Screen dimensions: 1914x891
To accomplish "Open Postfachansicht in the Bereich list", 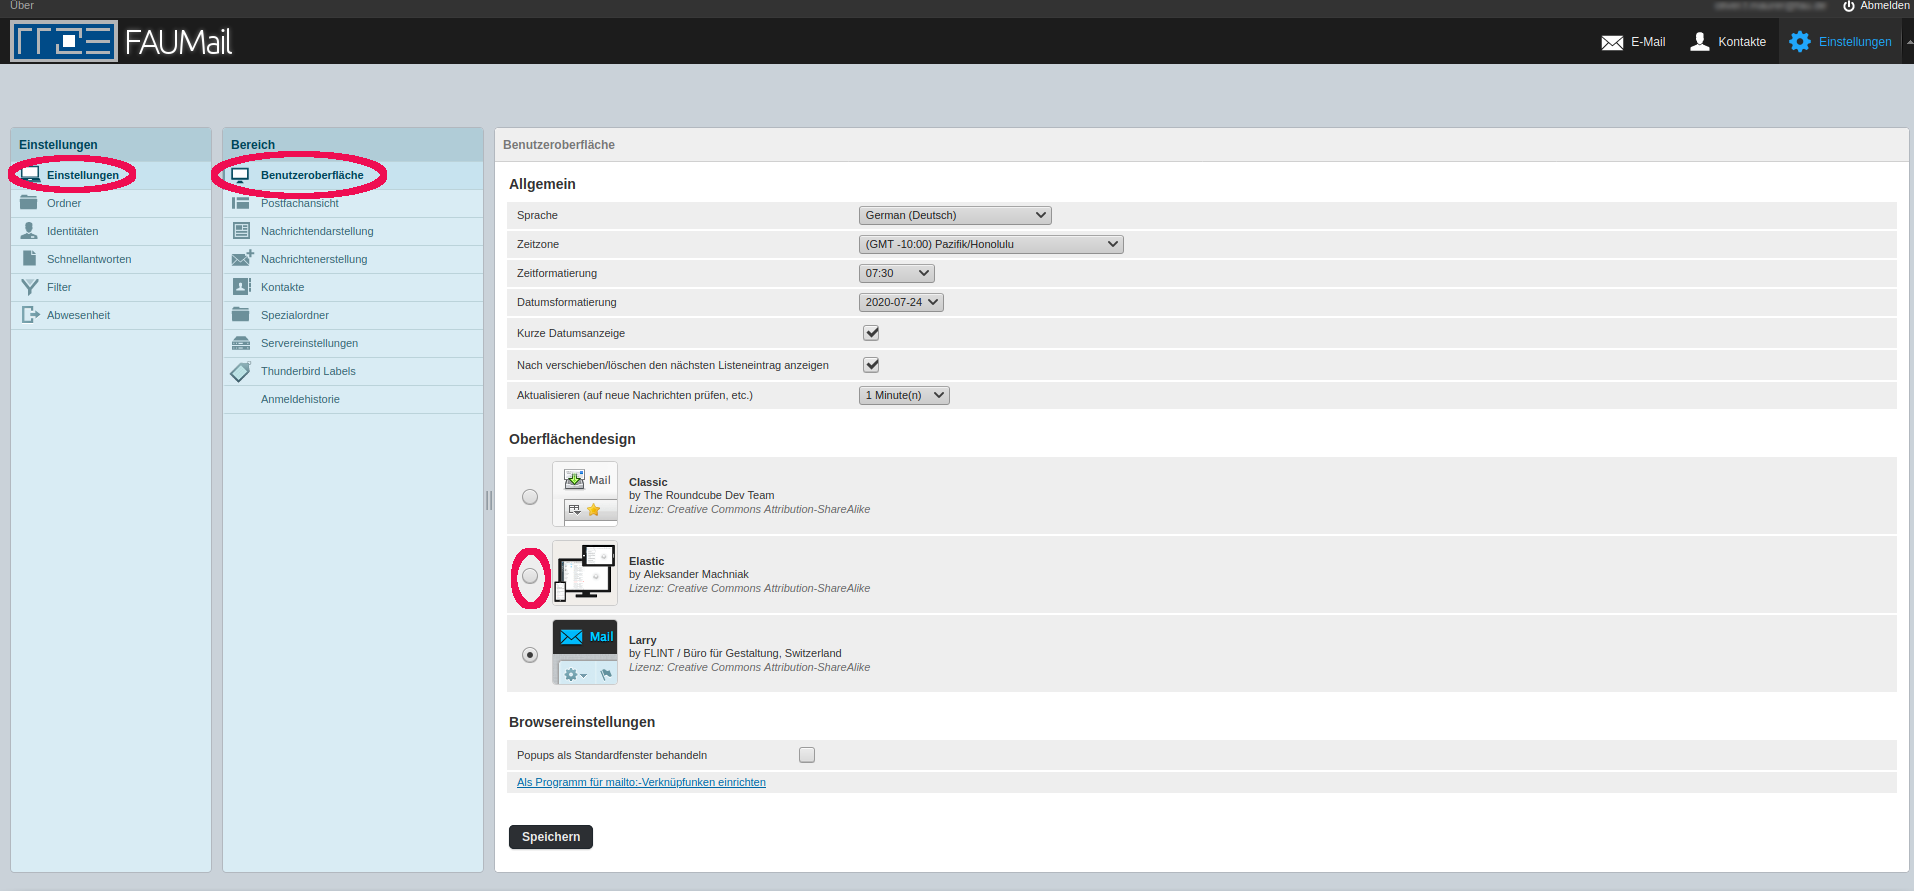I will (300, 203).
